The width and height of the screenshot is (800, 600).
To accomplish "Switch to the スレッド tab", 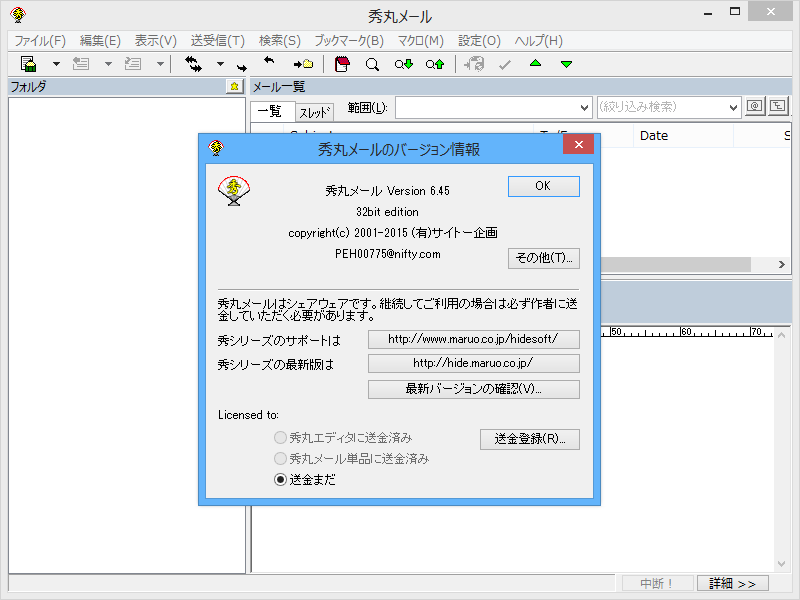I will click(313, 112).
